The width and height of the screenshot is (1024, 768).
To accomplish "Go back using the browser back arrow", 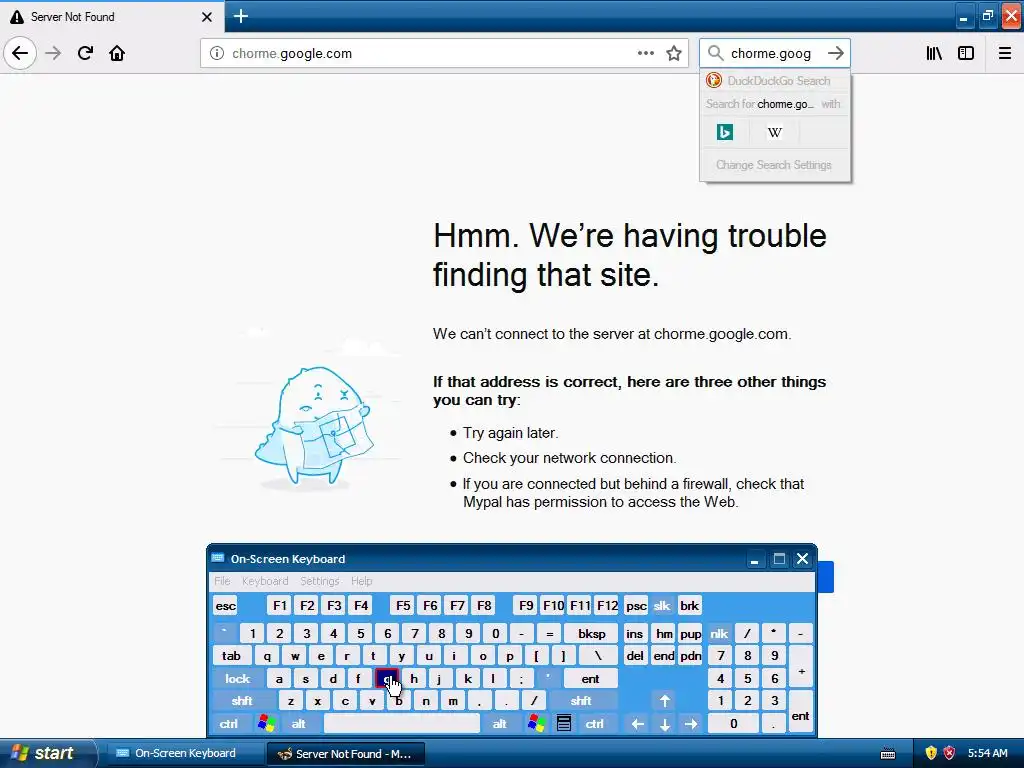I will point(20,53).
